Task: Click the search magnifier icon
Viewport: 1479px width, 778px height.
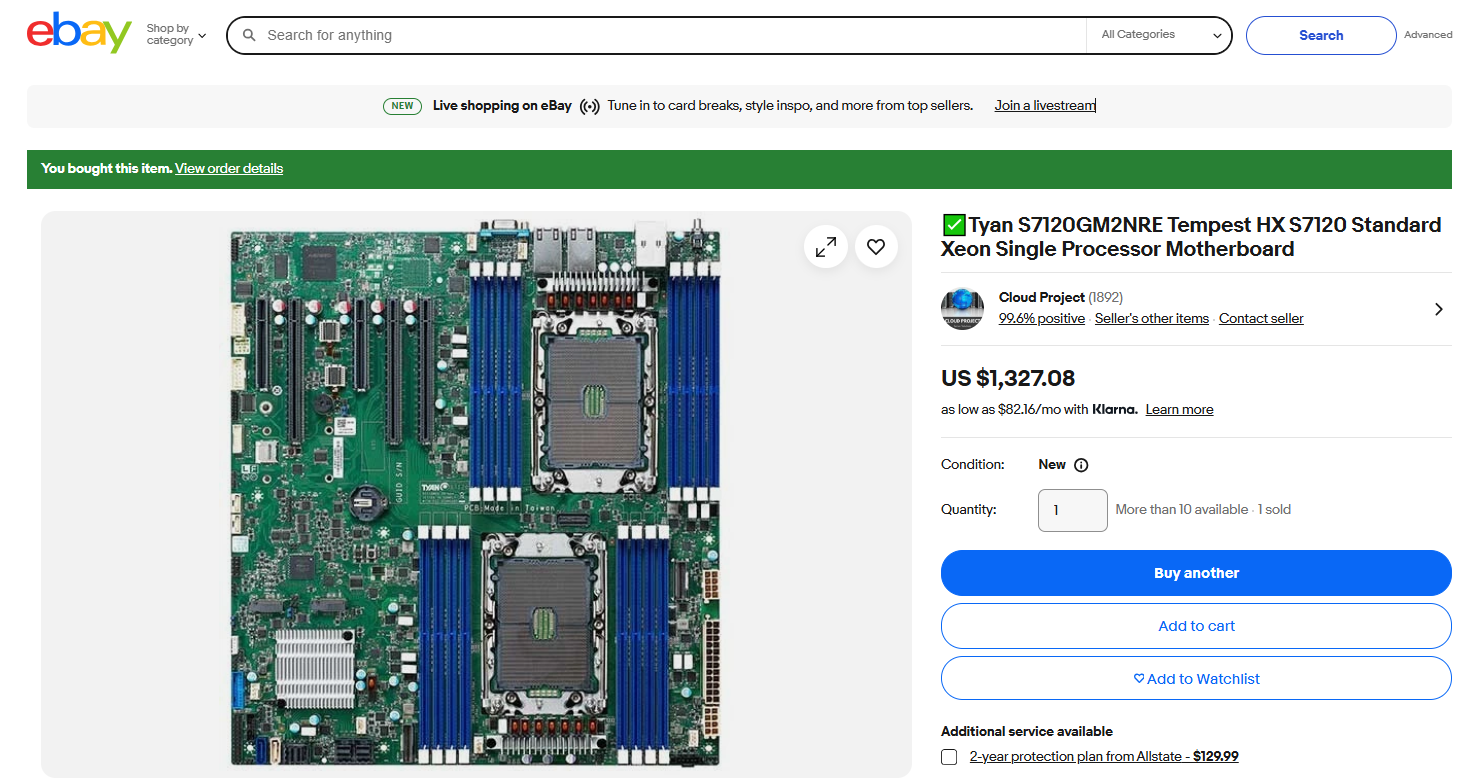Action: click(x=249, y=35)
